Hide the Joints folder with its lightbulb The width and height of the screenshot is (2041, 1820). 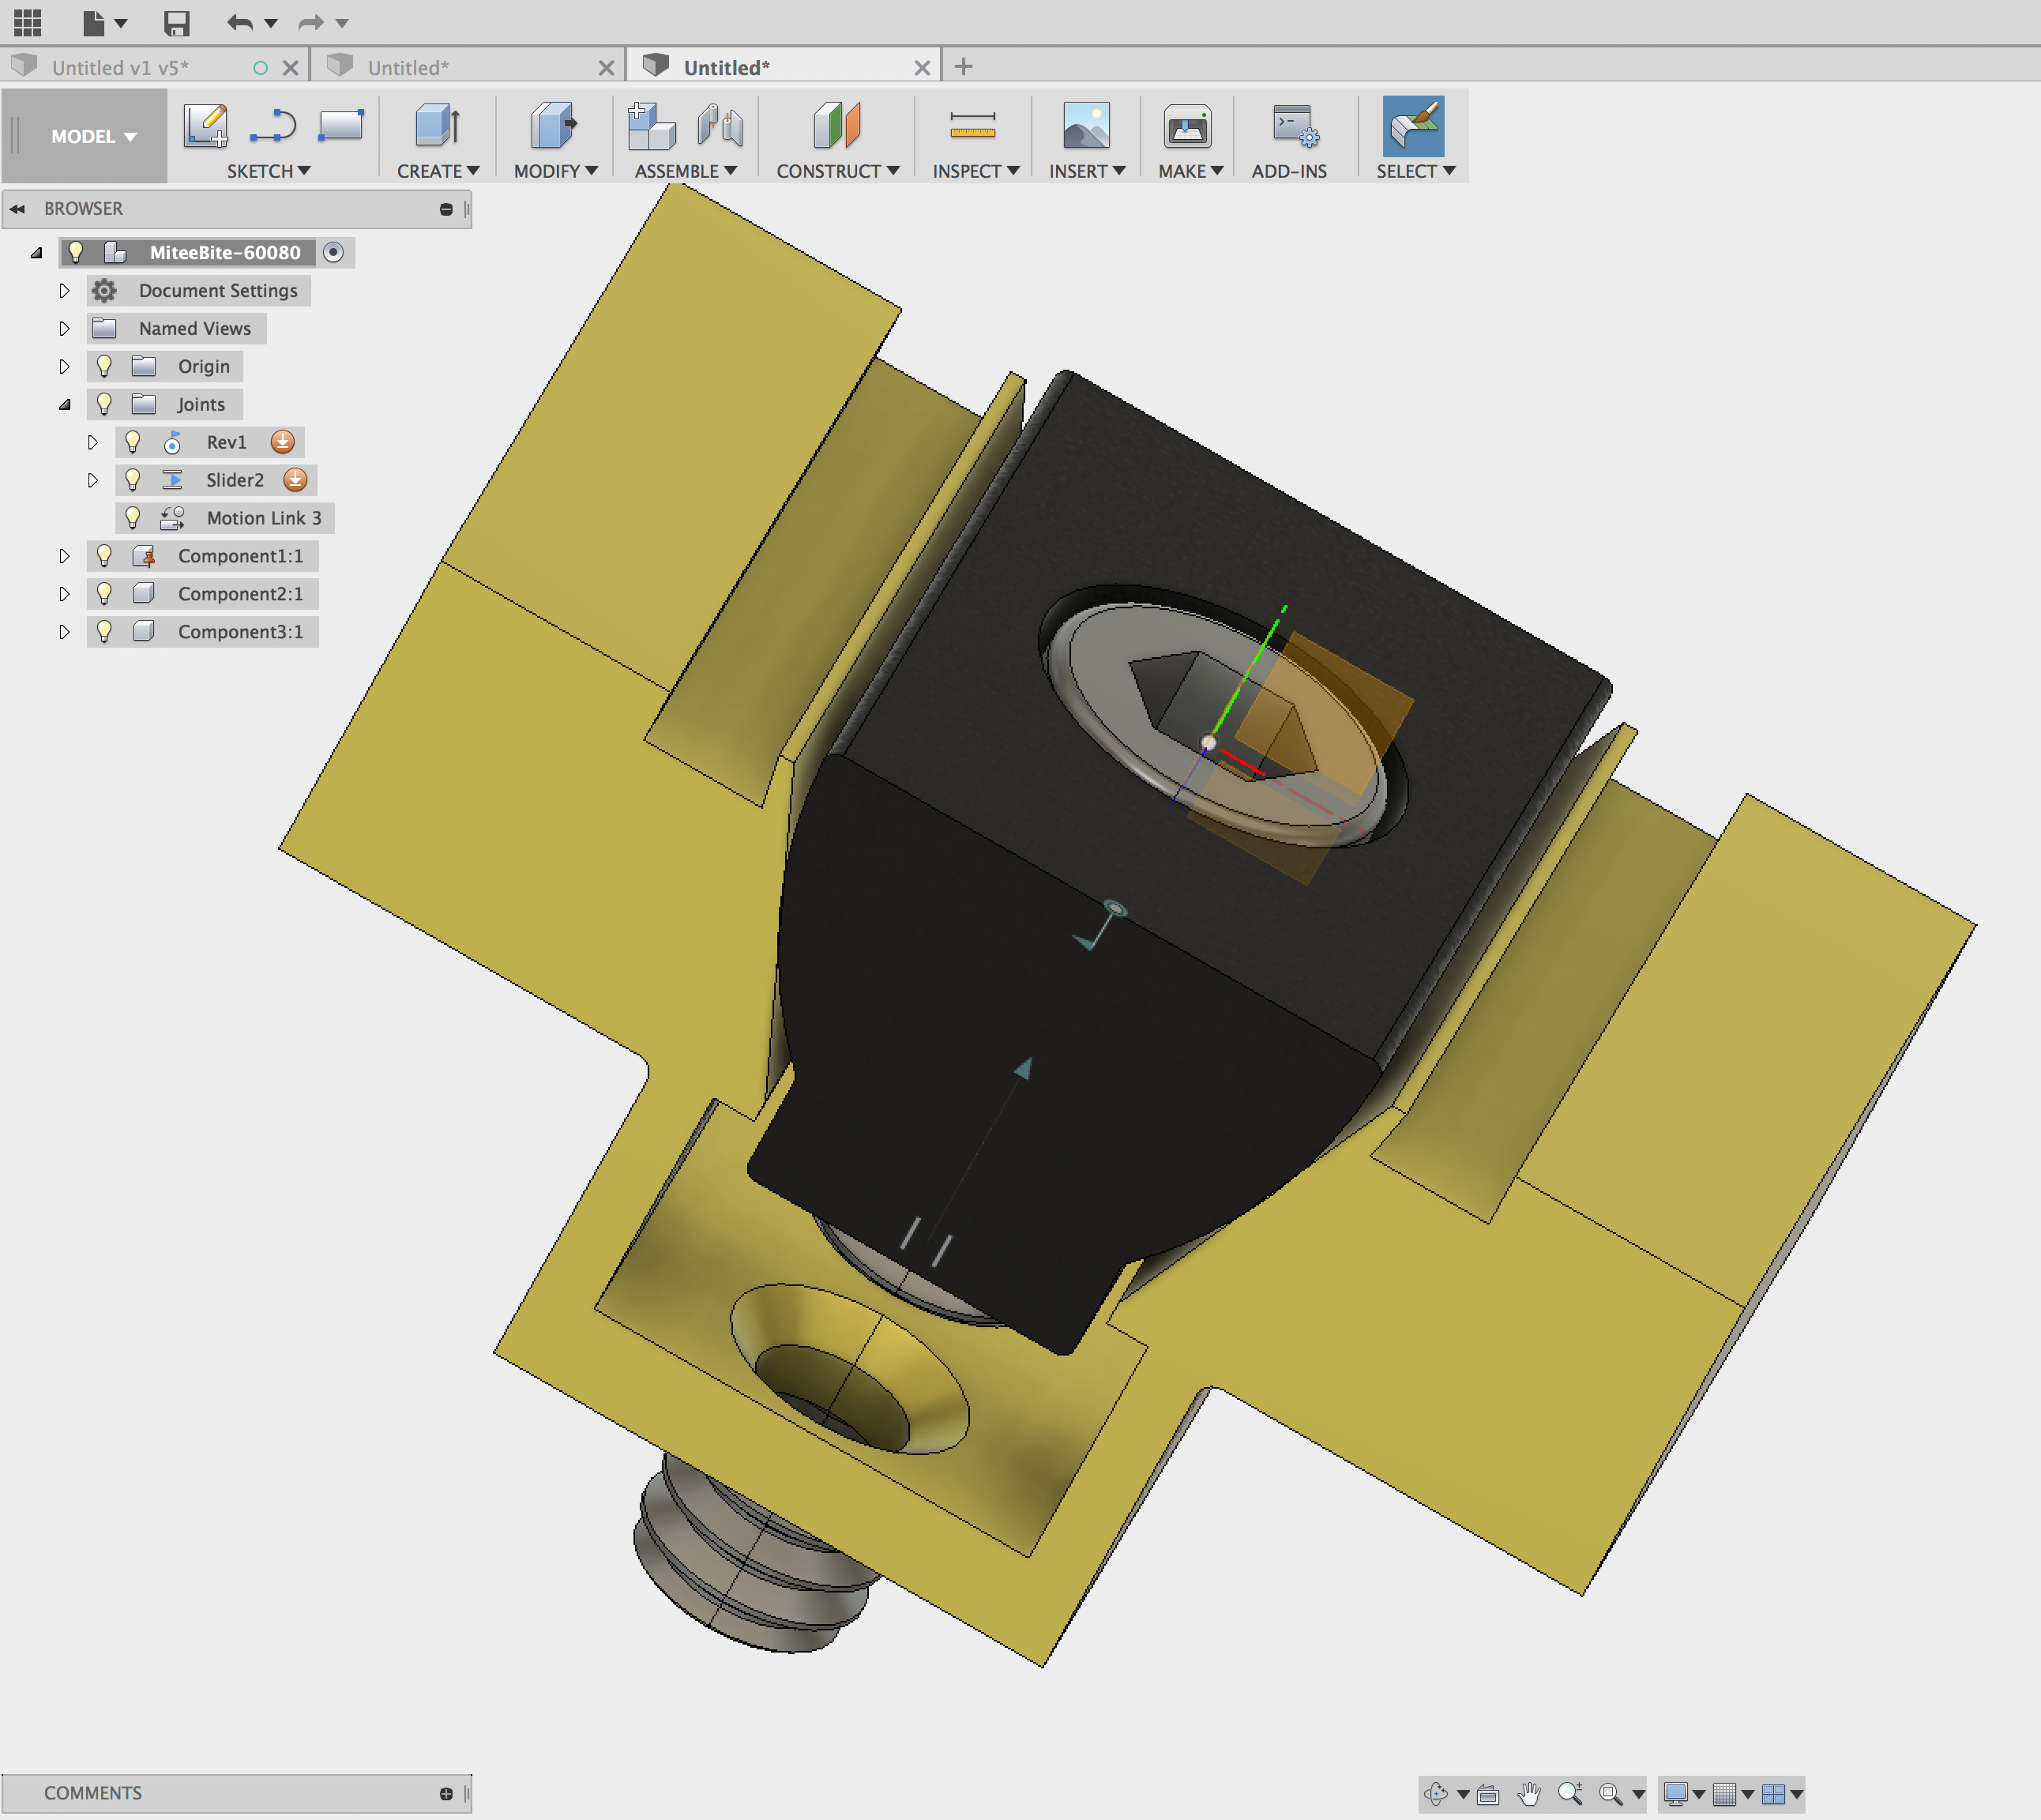pyautogui.click(x=106, y=404)
